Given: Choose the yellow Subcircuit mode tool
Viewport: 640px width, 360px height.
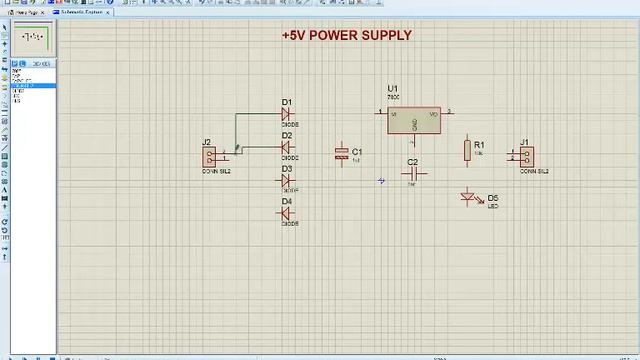Looking at the screenshot, I should (4, 78).
